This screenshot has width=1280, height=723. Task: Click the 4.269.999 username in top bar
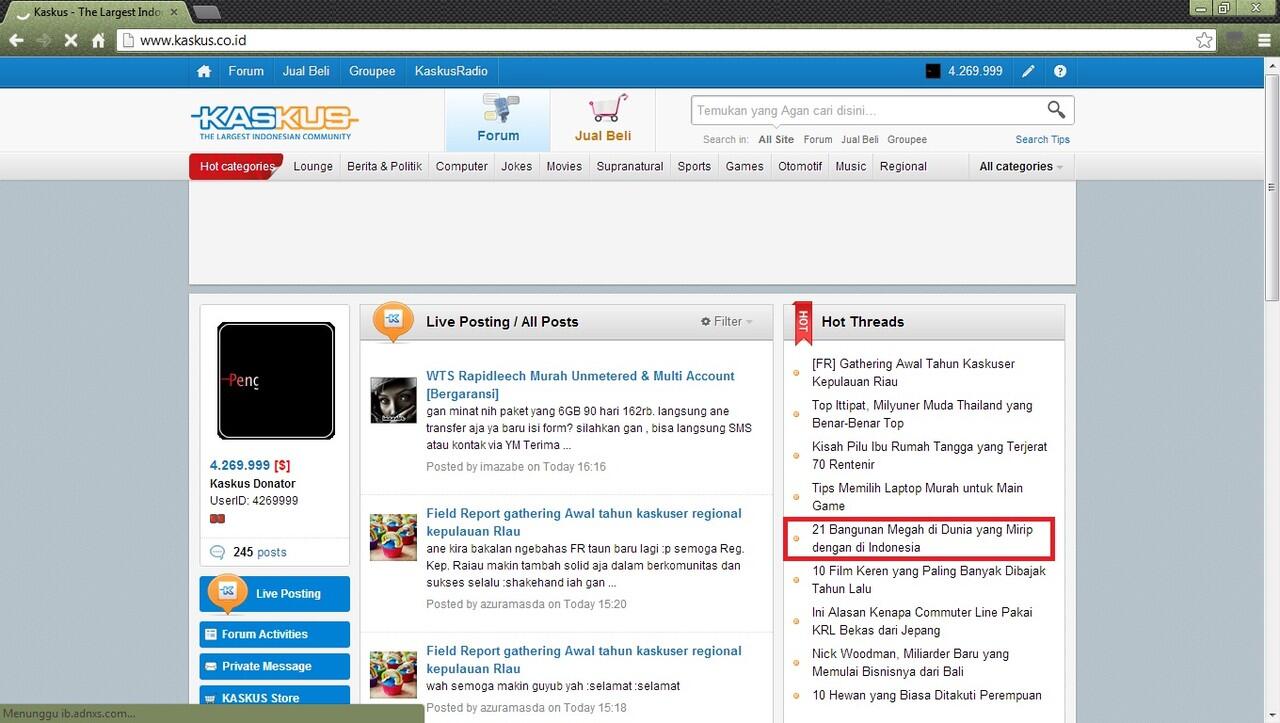pos(975,71)
